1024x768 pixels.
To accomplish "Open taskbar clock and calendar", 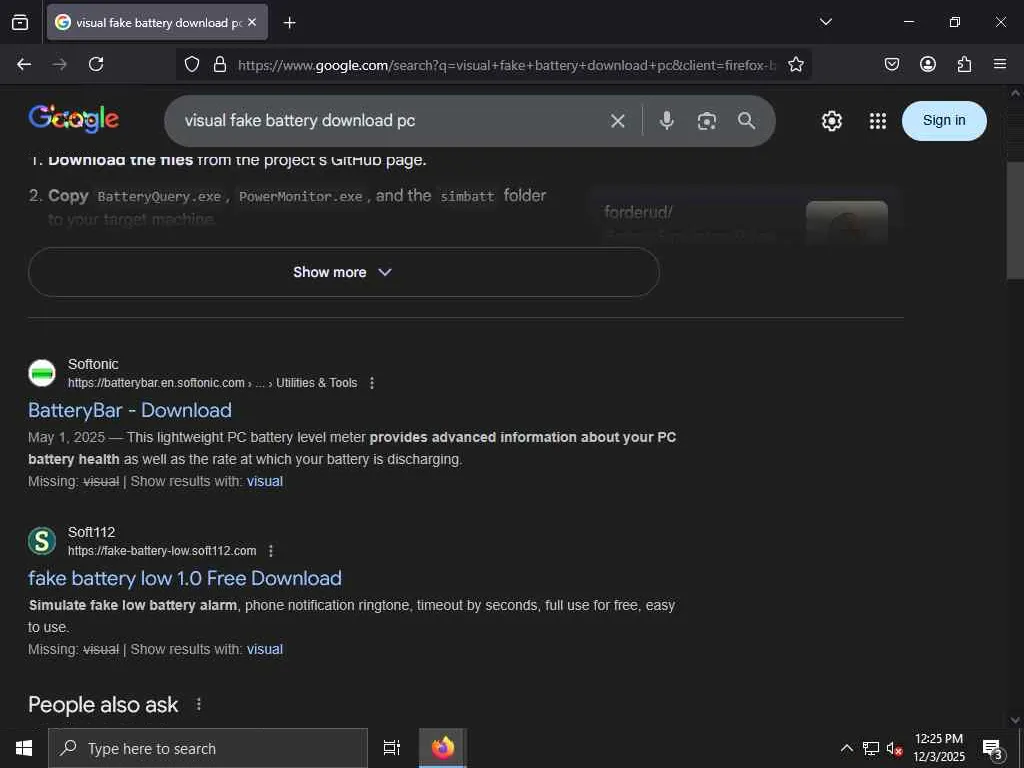I will tap(939, 748).
